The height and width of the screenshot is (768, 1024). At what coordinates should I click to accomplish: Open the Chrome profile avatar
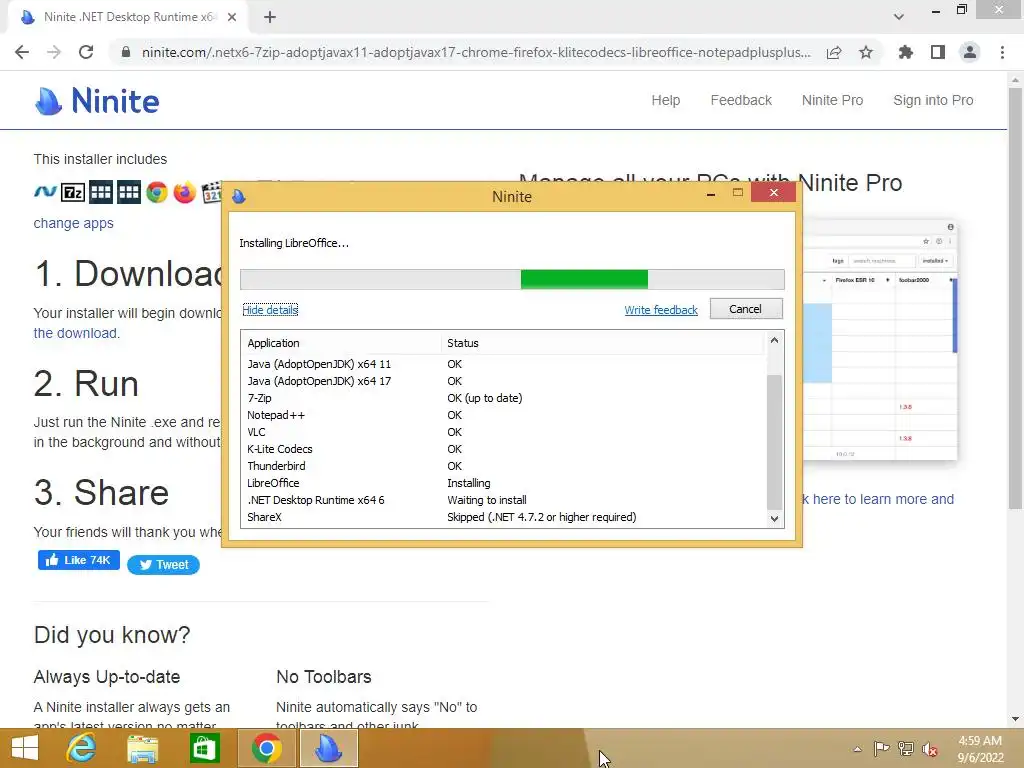click(x=970, y=52)
